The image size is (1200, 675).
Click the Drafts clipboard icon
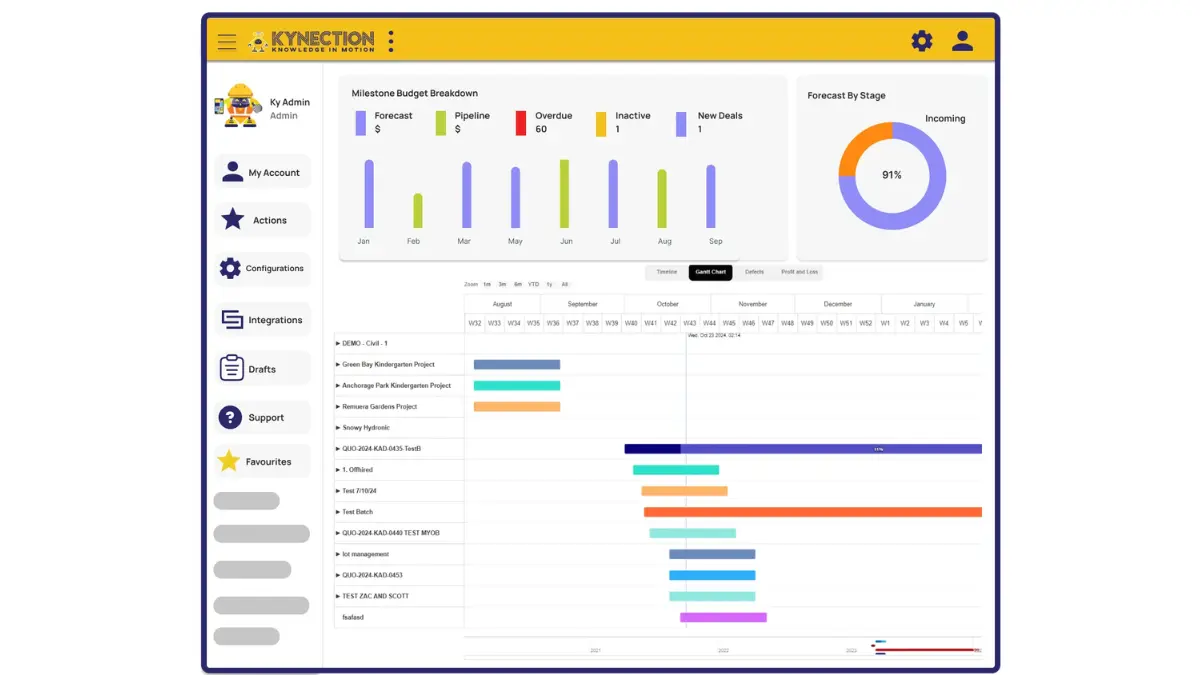click(231, 368)
